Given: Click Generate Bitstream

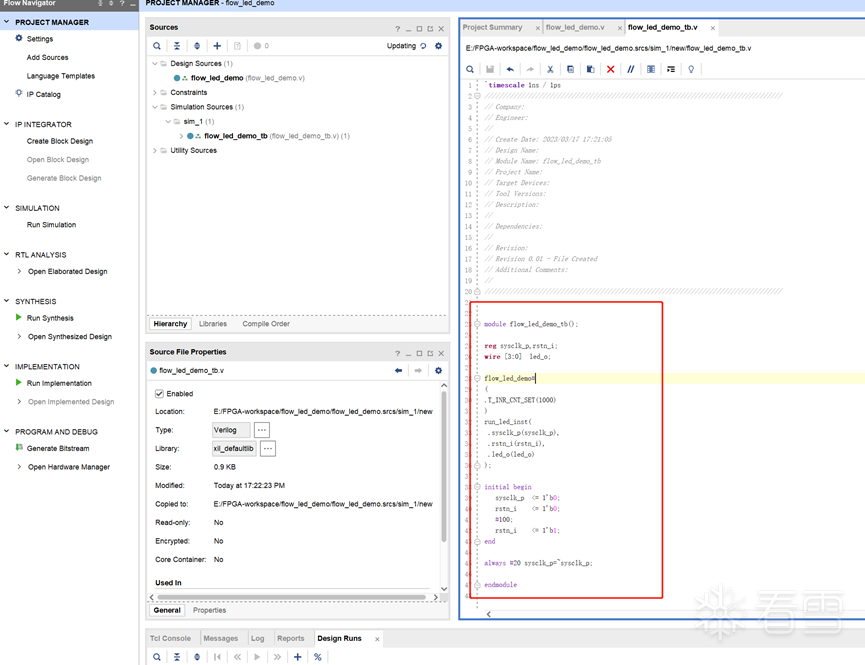Looking at the screenshot, I should point(58,448).
